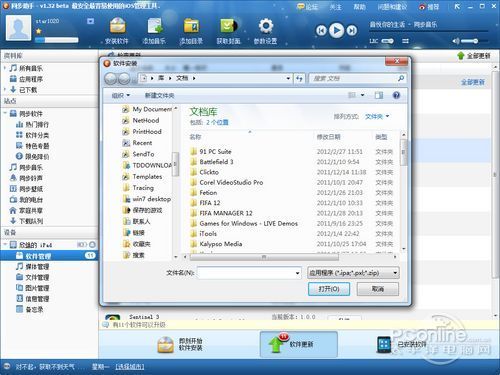Select TDDOWNLOAD in dialog navigation tree
Screen dimensions: 500x375
152,165
